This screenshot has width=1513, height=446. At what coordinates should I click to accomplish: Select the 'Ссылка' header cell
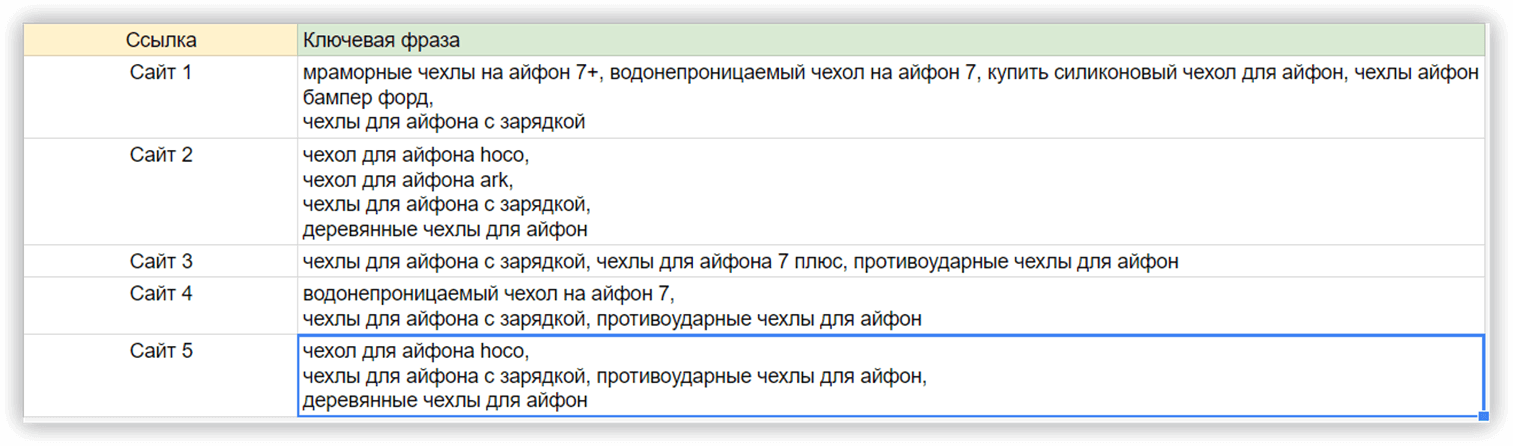pyautogui.click(x=161, y=40)
